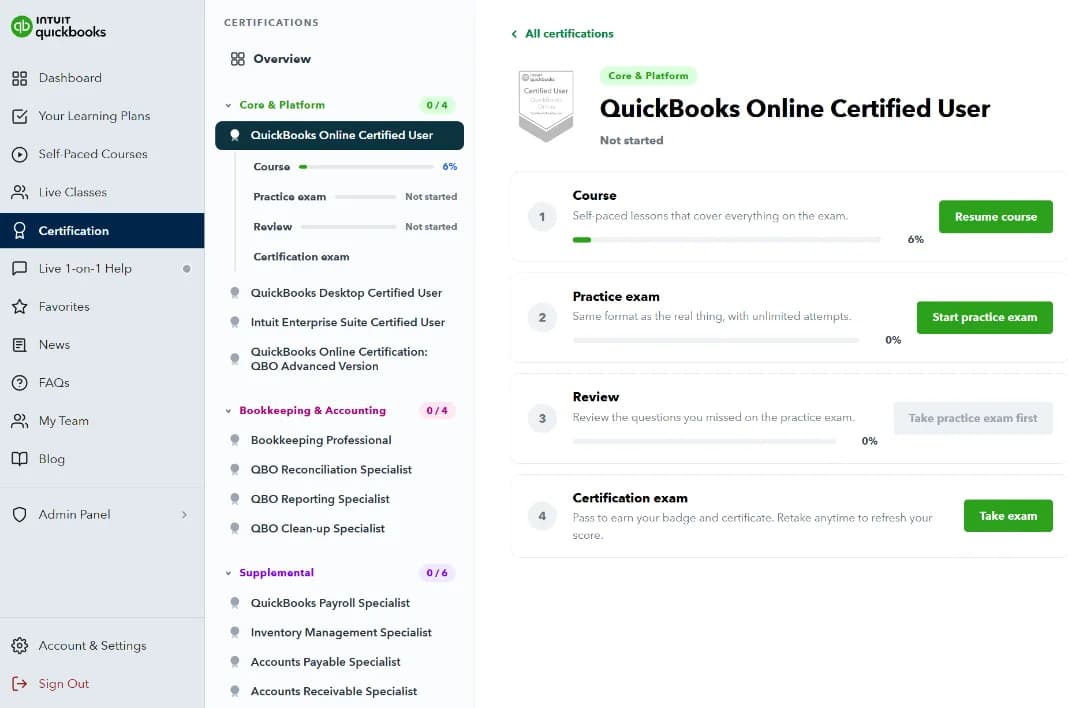The height and width of the screenshot is (708, 1068).
Task: Click Bookkeeping & Accounting 0/4 count badge
Action: (437, 411)
